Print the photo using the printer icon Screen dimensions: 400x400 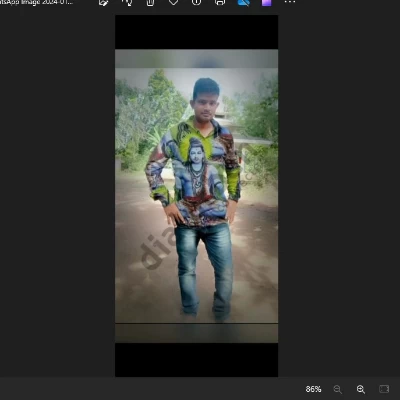point(220,2)
